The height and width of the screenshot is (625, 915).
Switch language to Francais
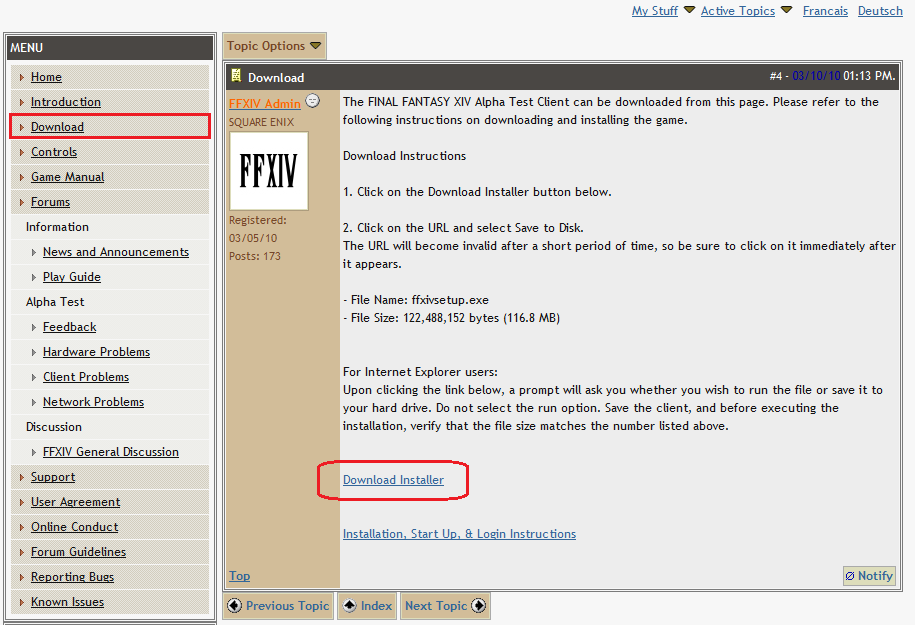(825, 11)
